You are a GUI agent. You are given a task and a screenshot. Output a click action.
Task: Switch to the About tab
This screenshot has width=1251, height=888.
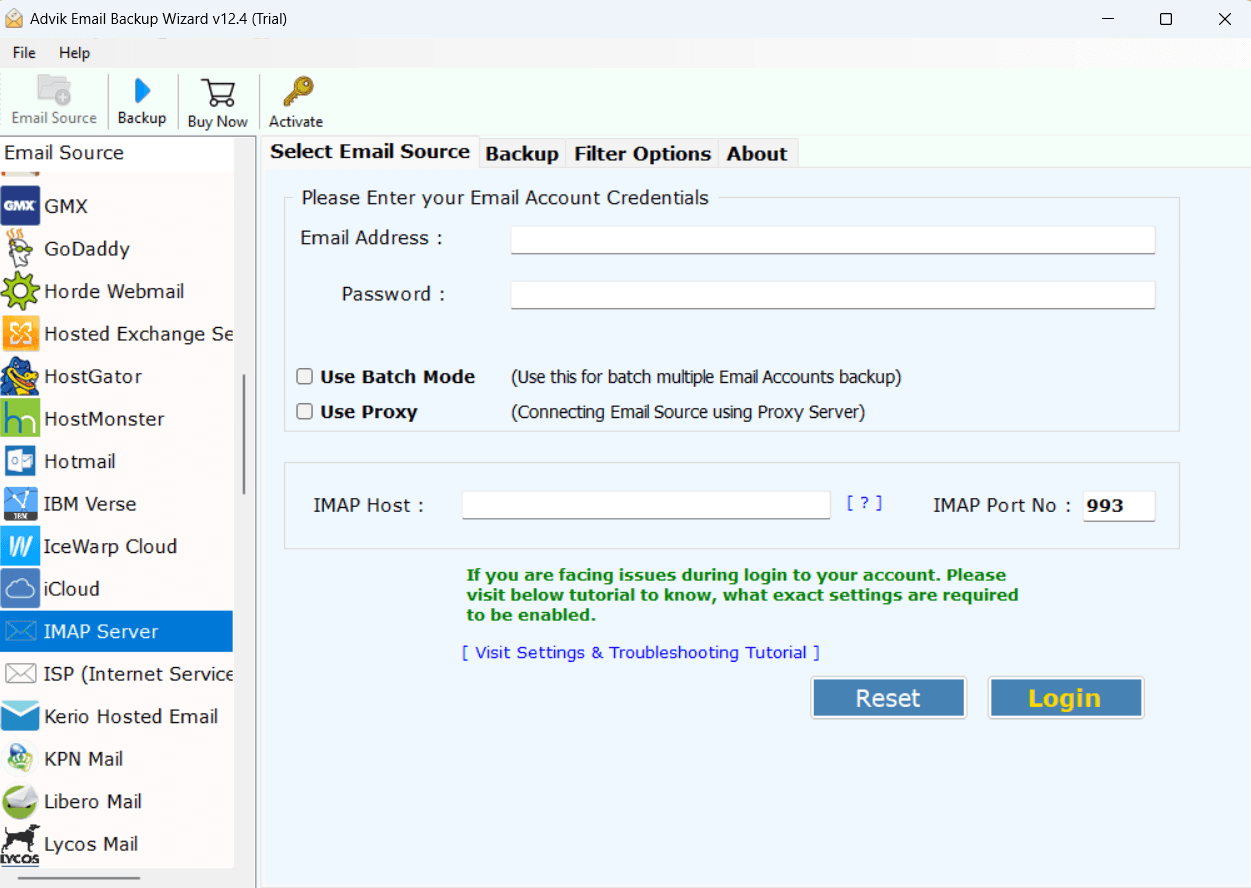757,154
